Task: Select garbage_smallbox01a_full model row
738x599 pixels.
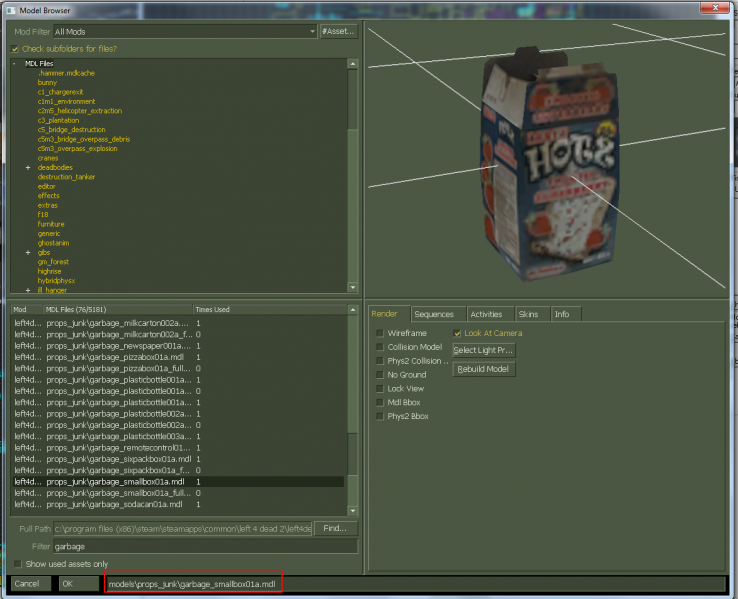Action: tap(178, 493)
